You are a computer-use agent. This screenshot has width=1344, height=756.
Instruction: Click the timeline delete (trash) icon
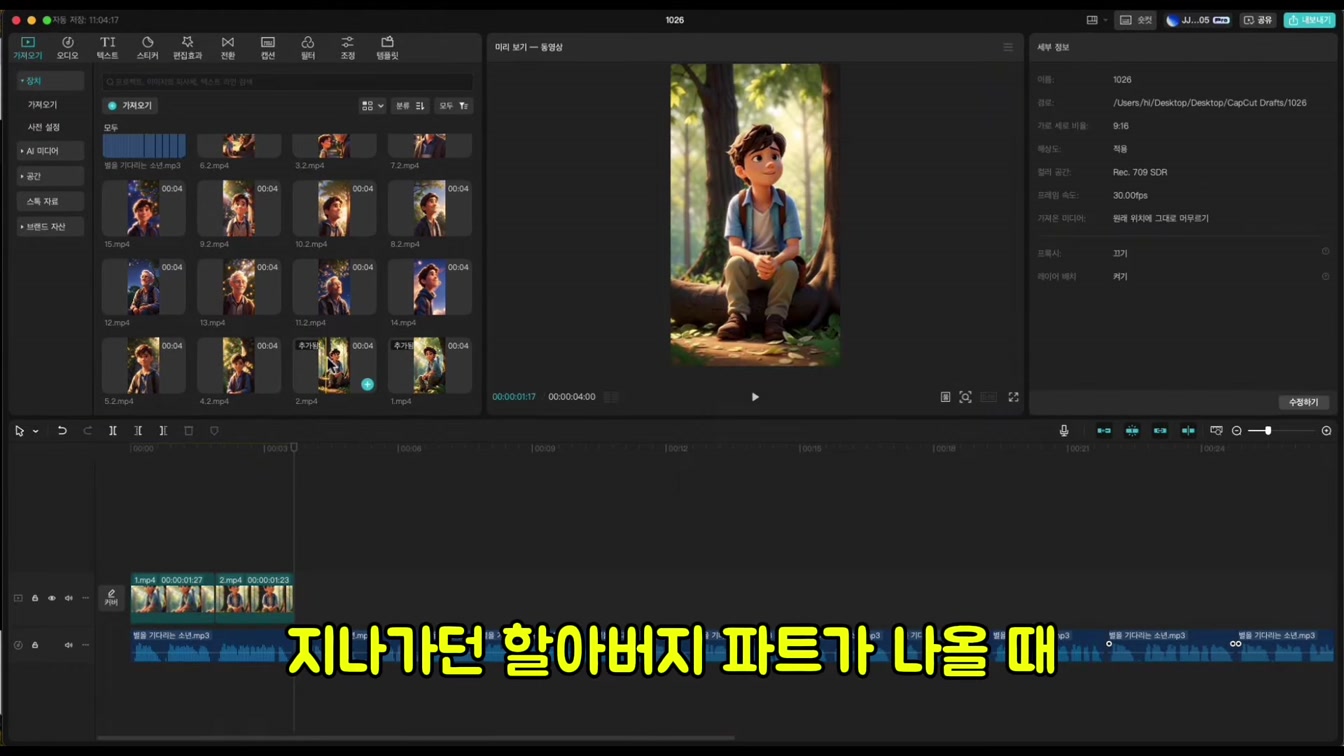(x=188, y=431)
